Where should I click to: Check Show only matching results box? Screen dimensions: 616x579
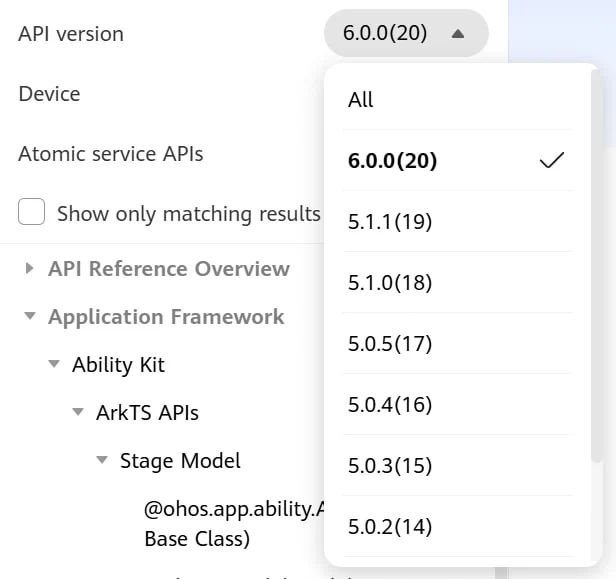point(31,212)
